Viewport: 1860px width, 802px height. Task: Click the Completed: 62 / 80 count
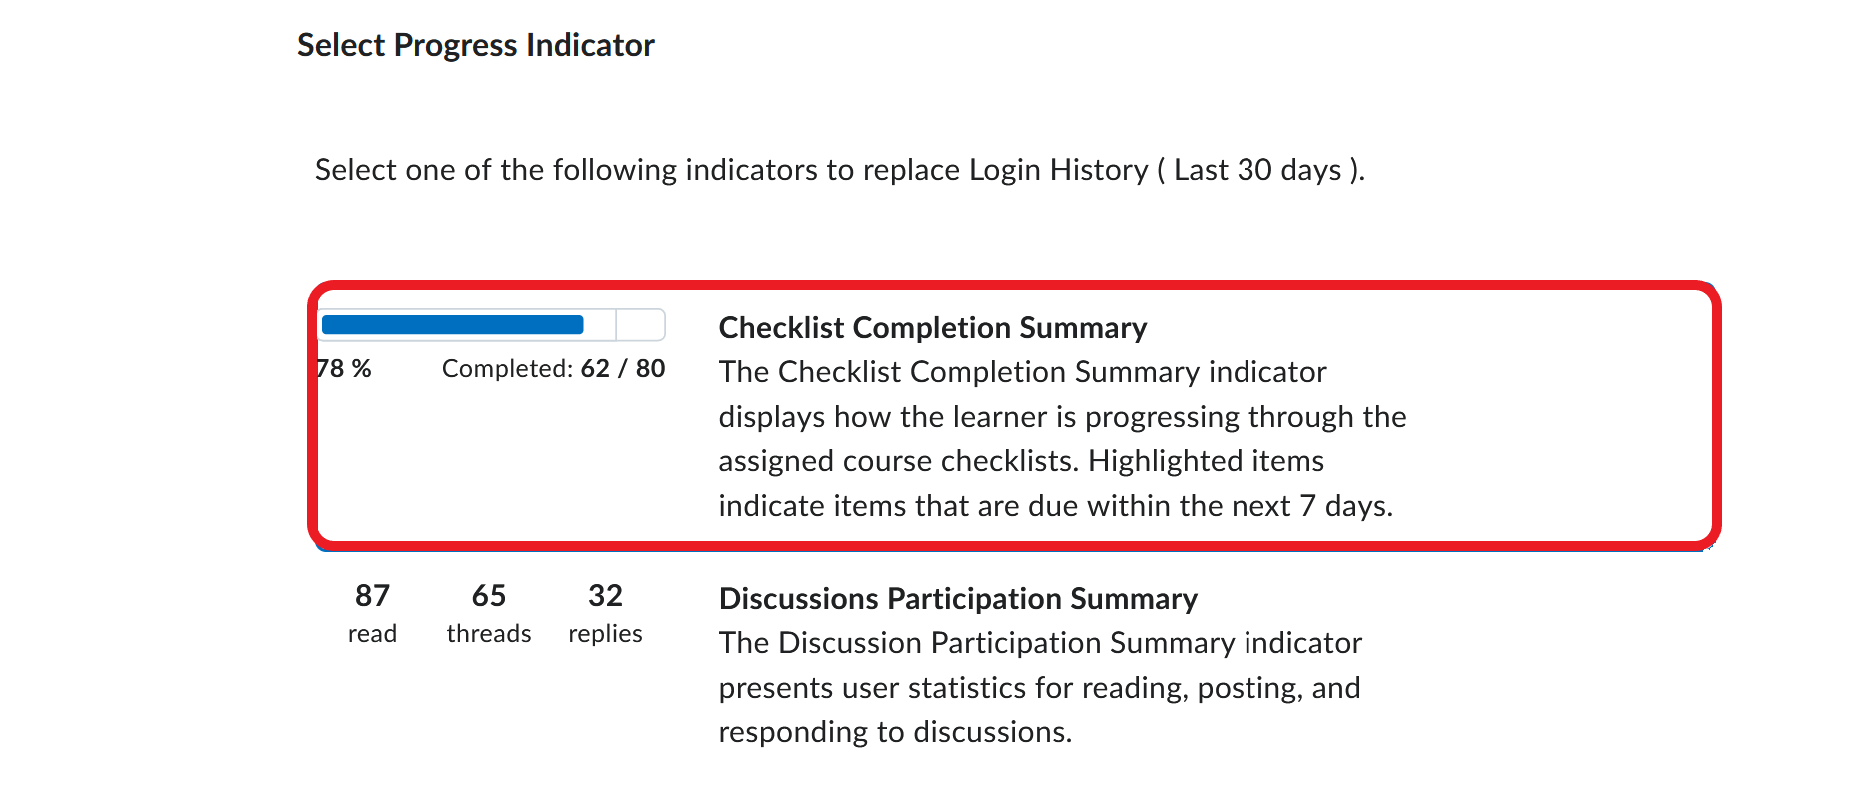[552, 368]
